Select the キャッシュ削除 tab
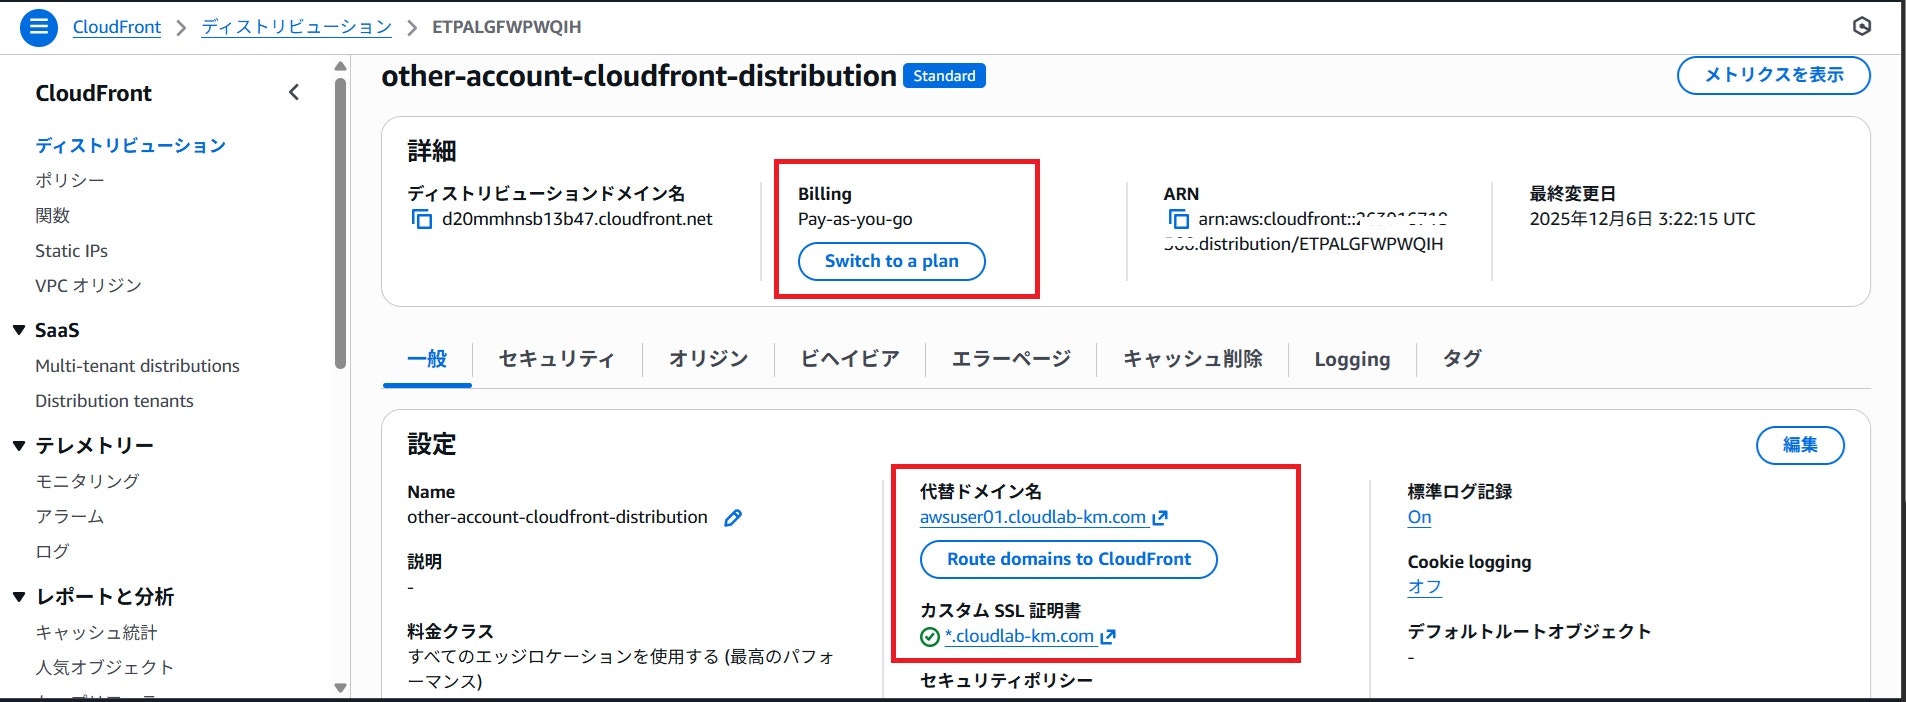1906x702 pixels. click(x=1192, y=359)
